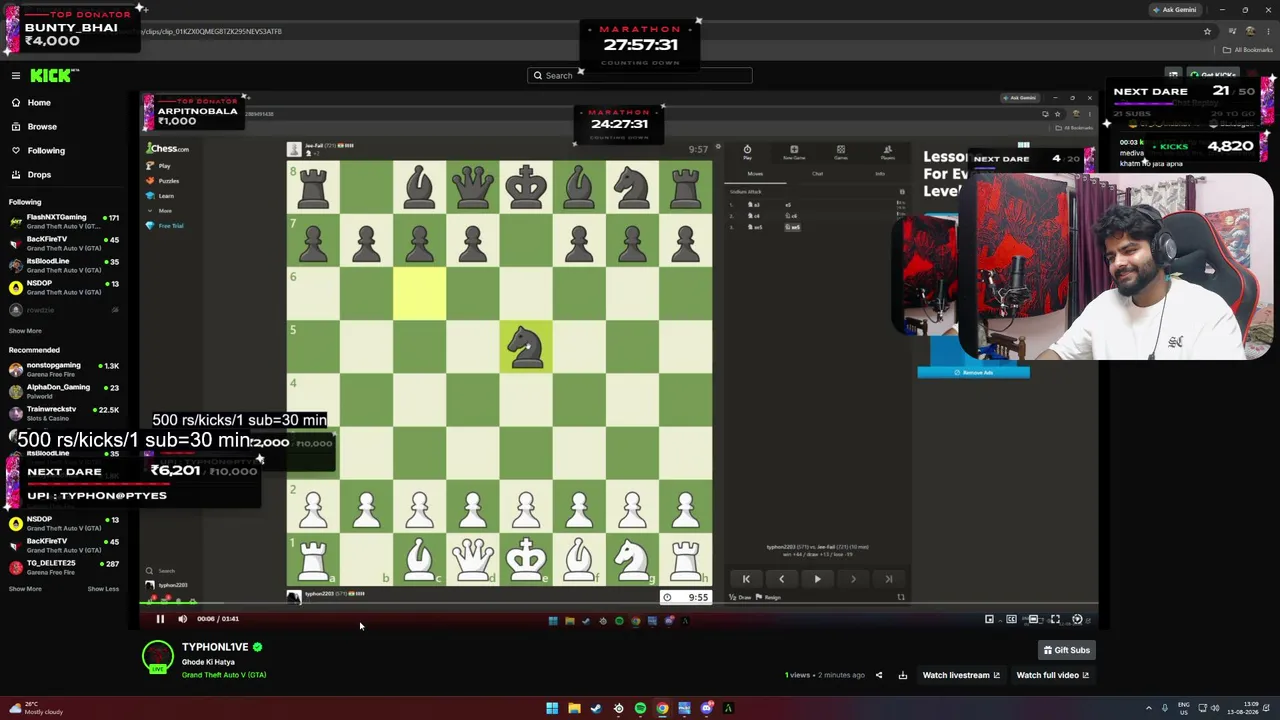1280x720 pixels.
Task: Open TG_DELETE25 channel in sidebar
Action: (64, 567)
